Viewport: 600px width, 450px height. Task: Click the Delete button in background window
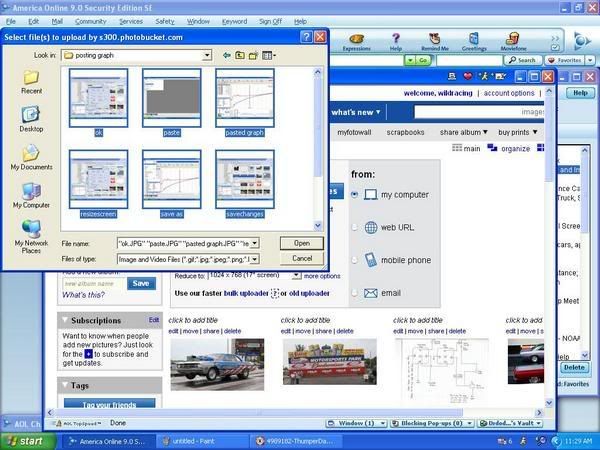click(574, 367)
